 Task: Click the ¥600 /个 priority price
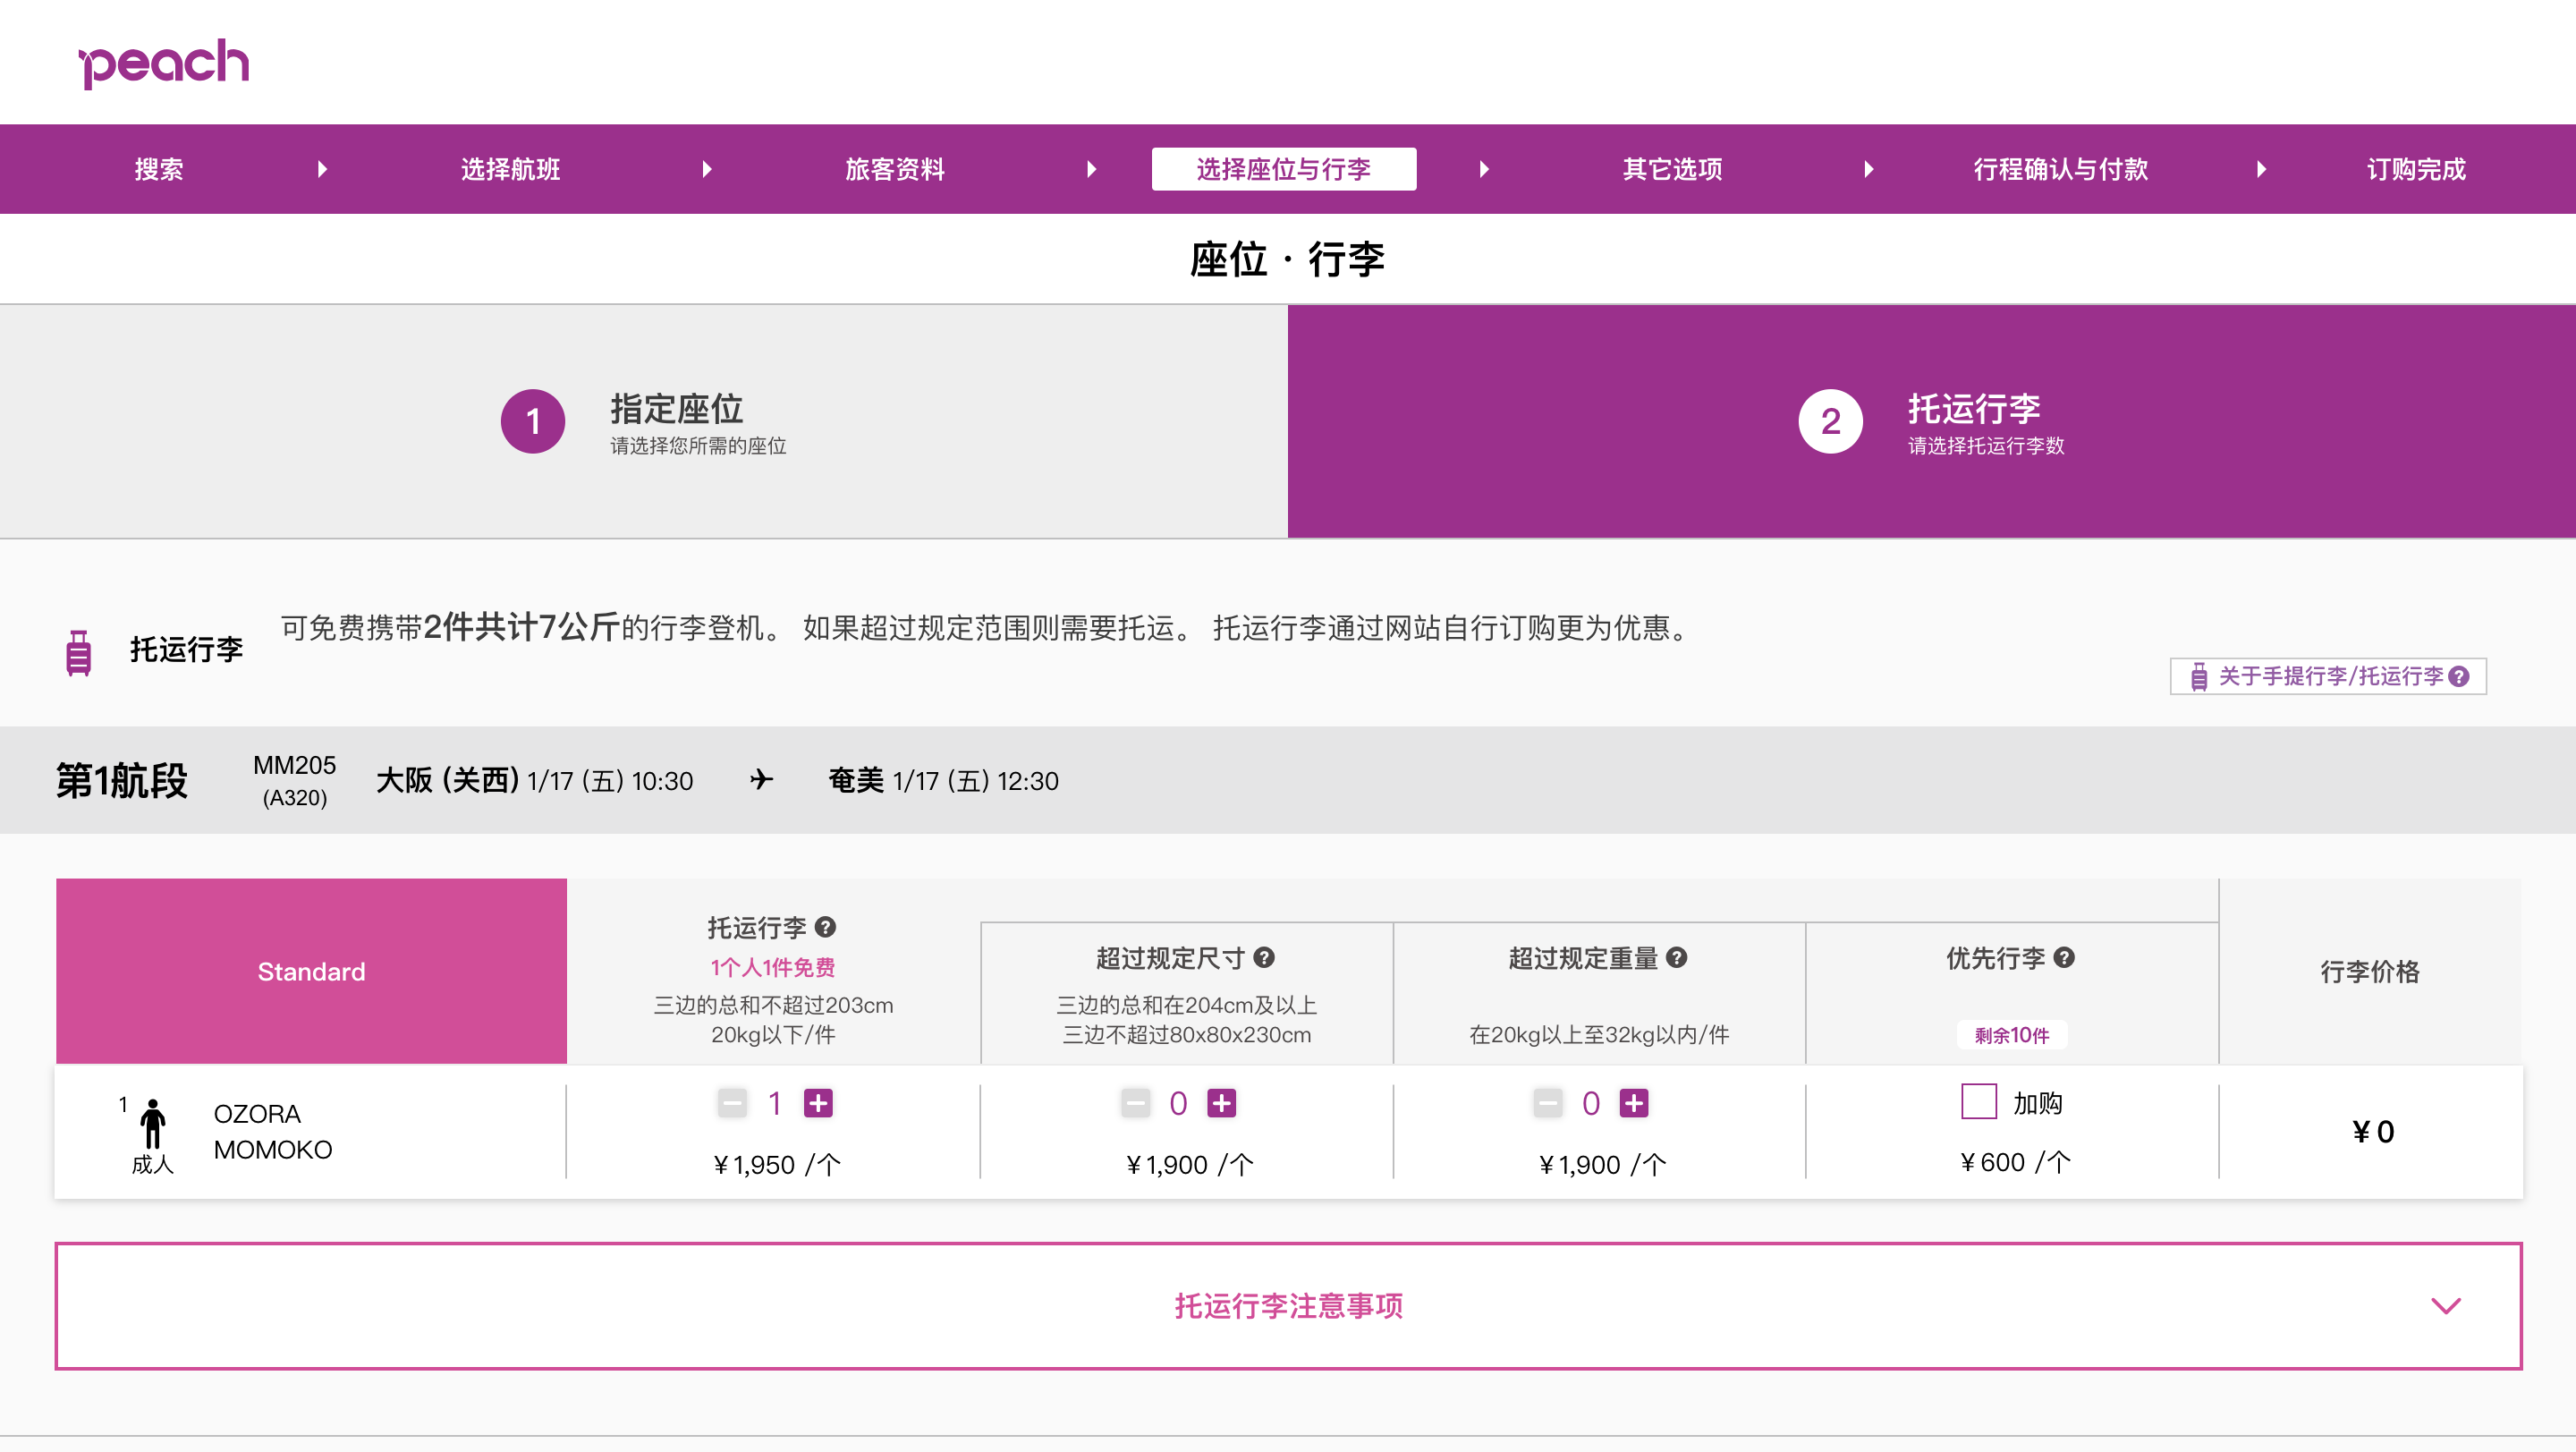(x=2015, y=1162)
